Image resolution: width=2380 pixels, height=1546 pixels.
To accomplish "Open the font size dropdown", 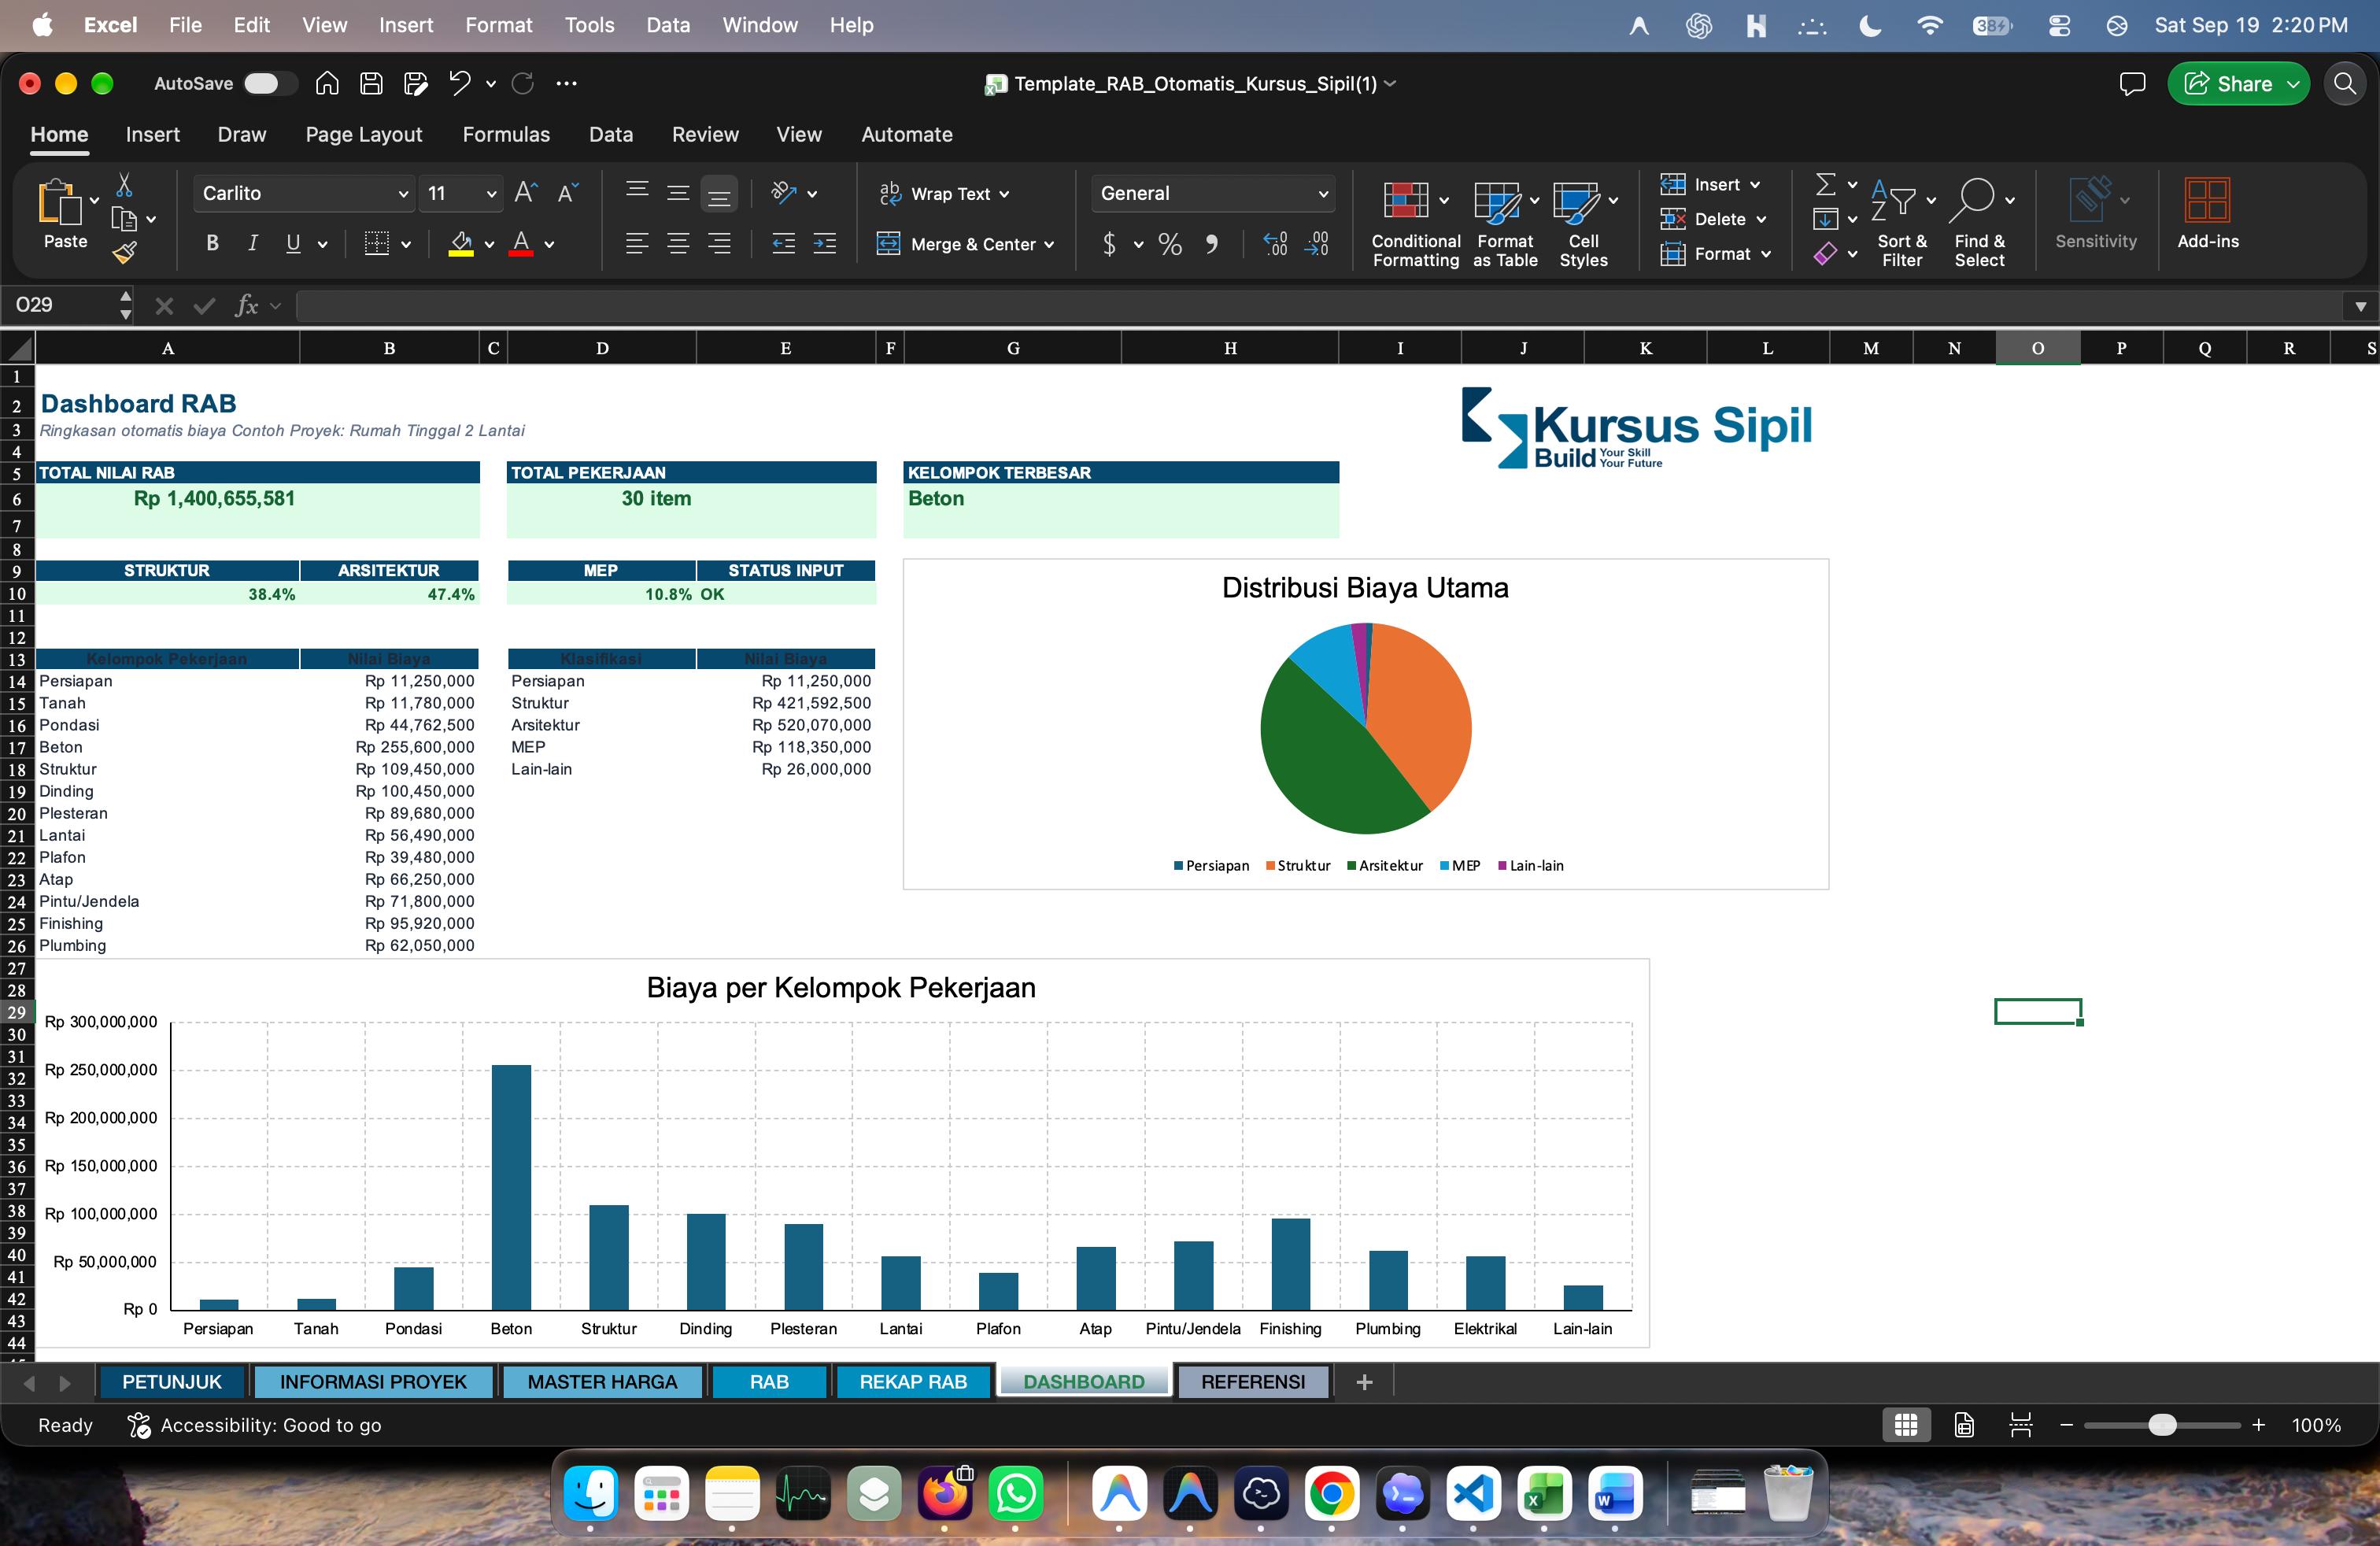I will 491,194.
